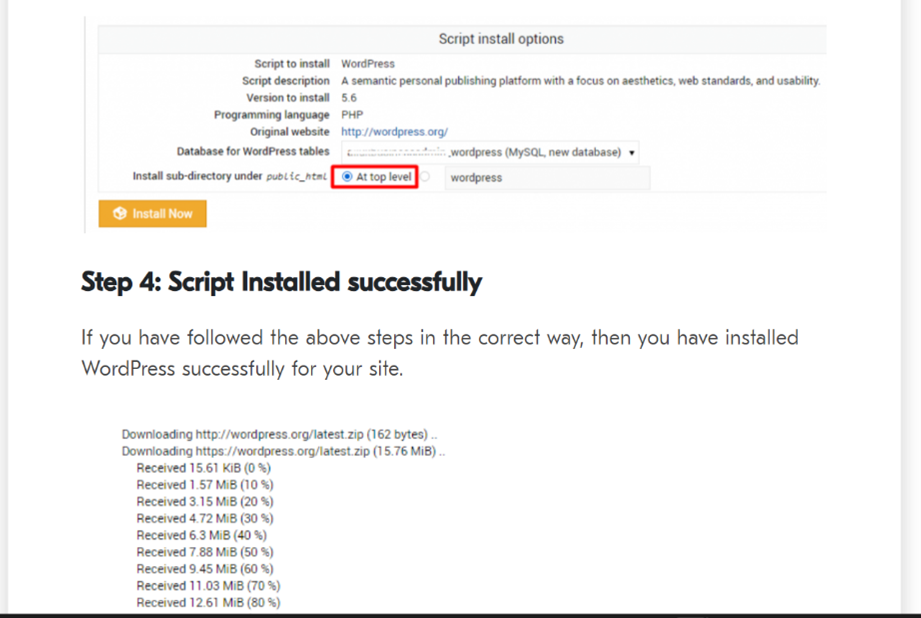This screenshot has width=921, height=618.
Task: Click the wordpress sub-directory input field
Action: pos(546,178)
